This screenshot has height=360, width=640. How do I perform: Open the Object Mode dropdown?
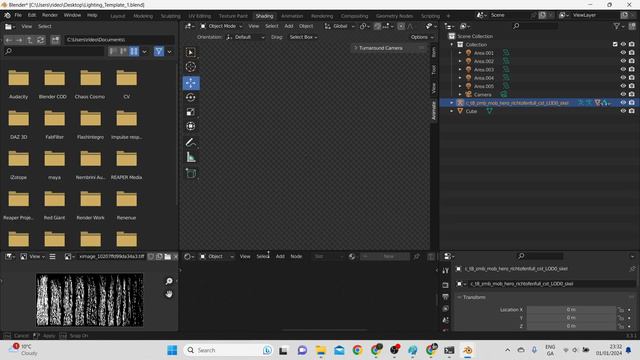click(x=221, y=26)
